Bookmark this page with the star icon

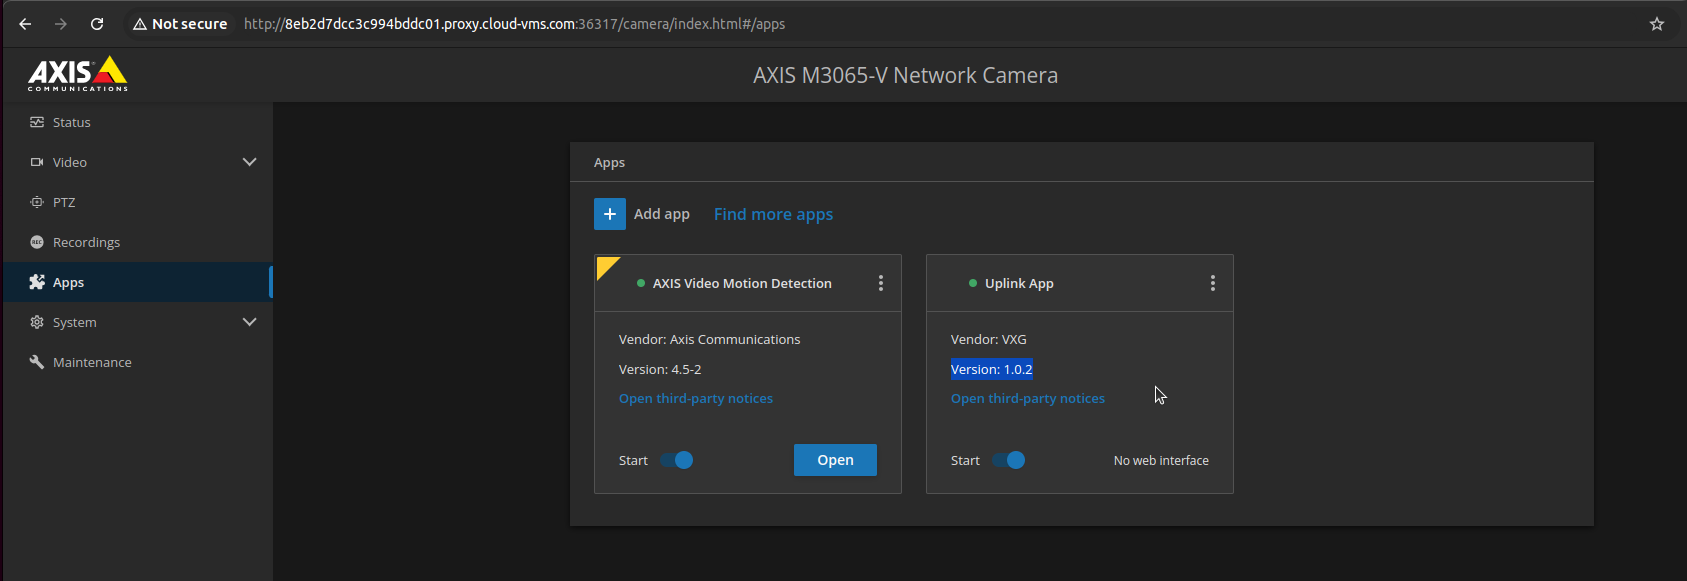[x=1656, y=24]
